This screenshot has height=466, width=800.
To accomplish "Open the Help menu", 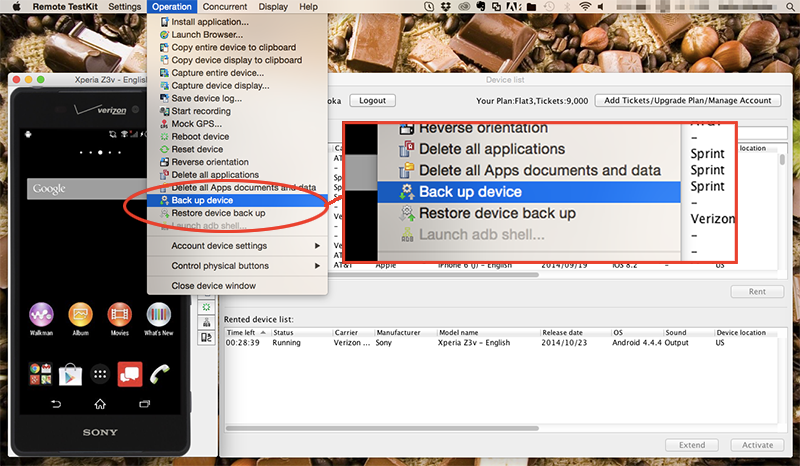I will click(x=308, y=7).
